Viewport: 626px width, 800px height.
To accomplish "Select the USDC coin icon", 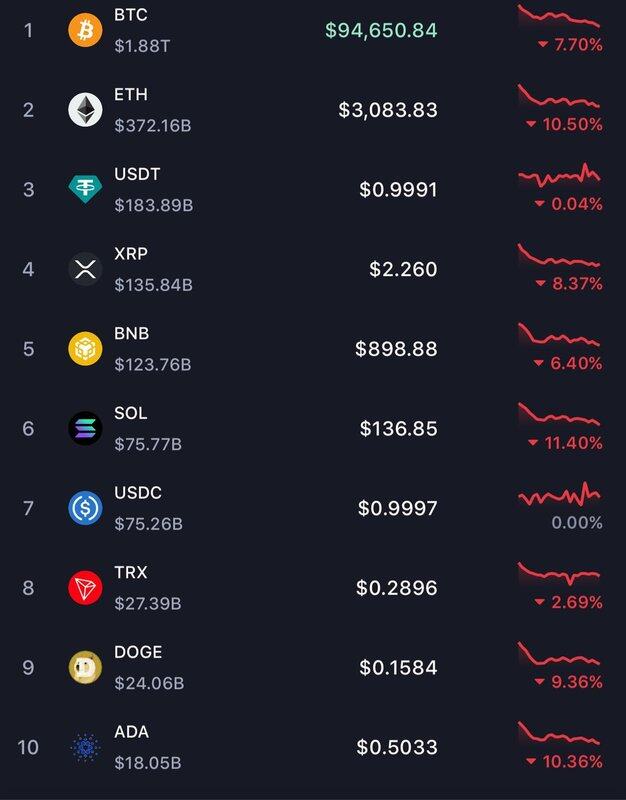I will 85,508.
